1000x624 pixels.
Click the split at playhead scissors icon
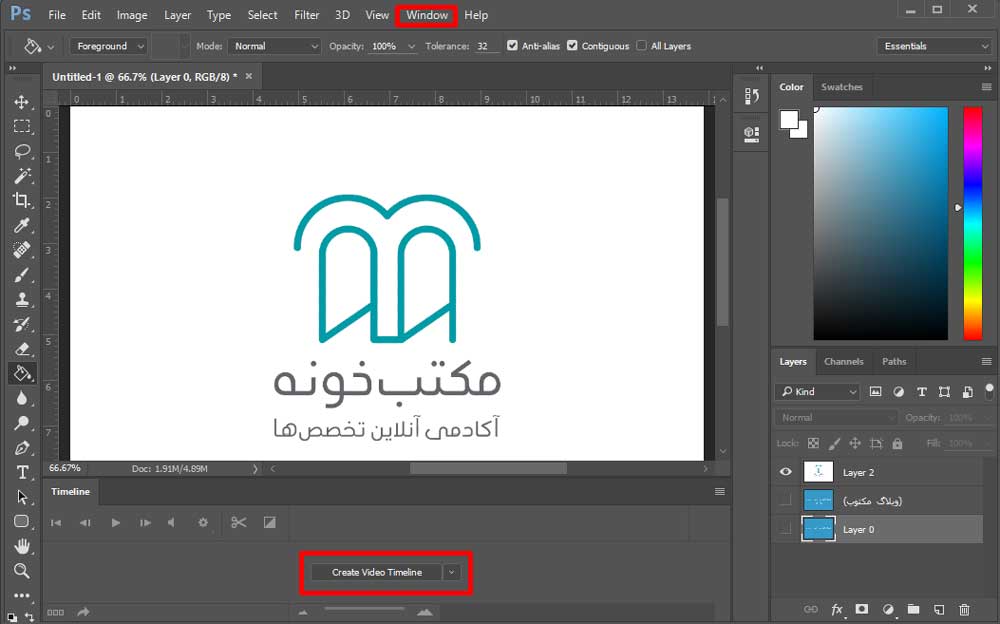(239, 523)
